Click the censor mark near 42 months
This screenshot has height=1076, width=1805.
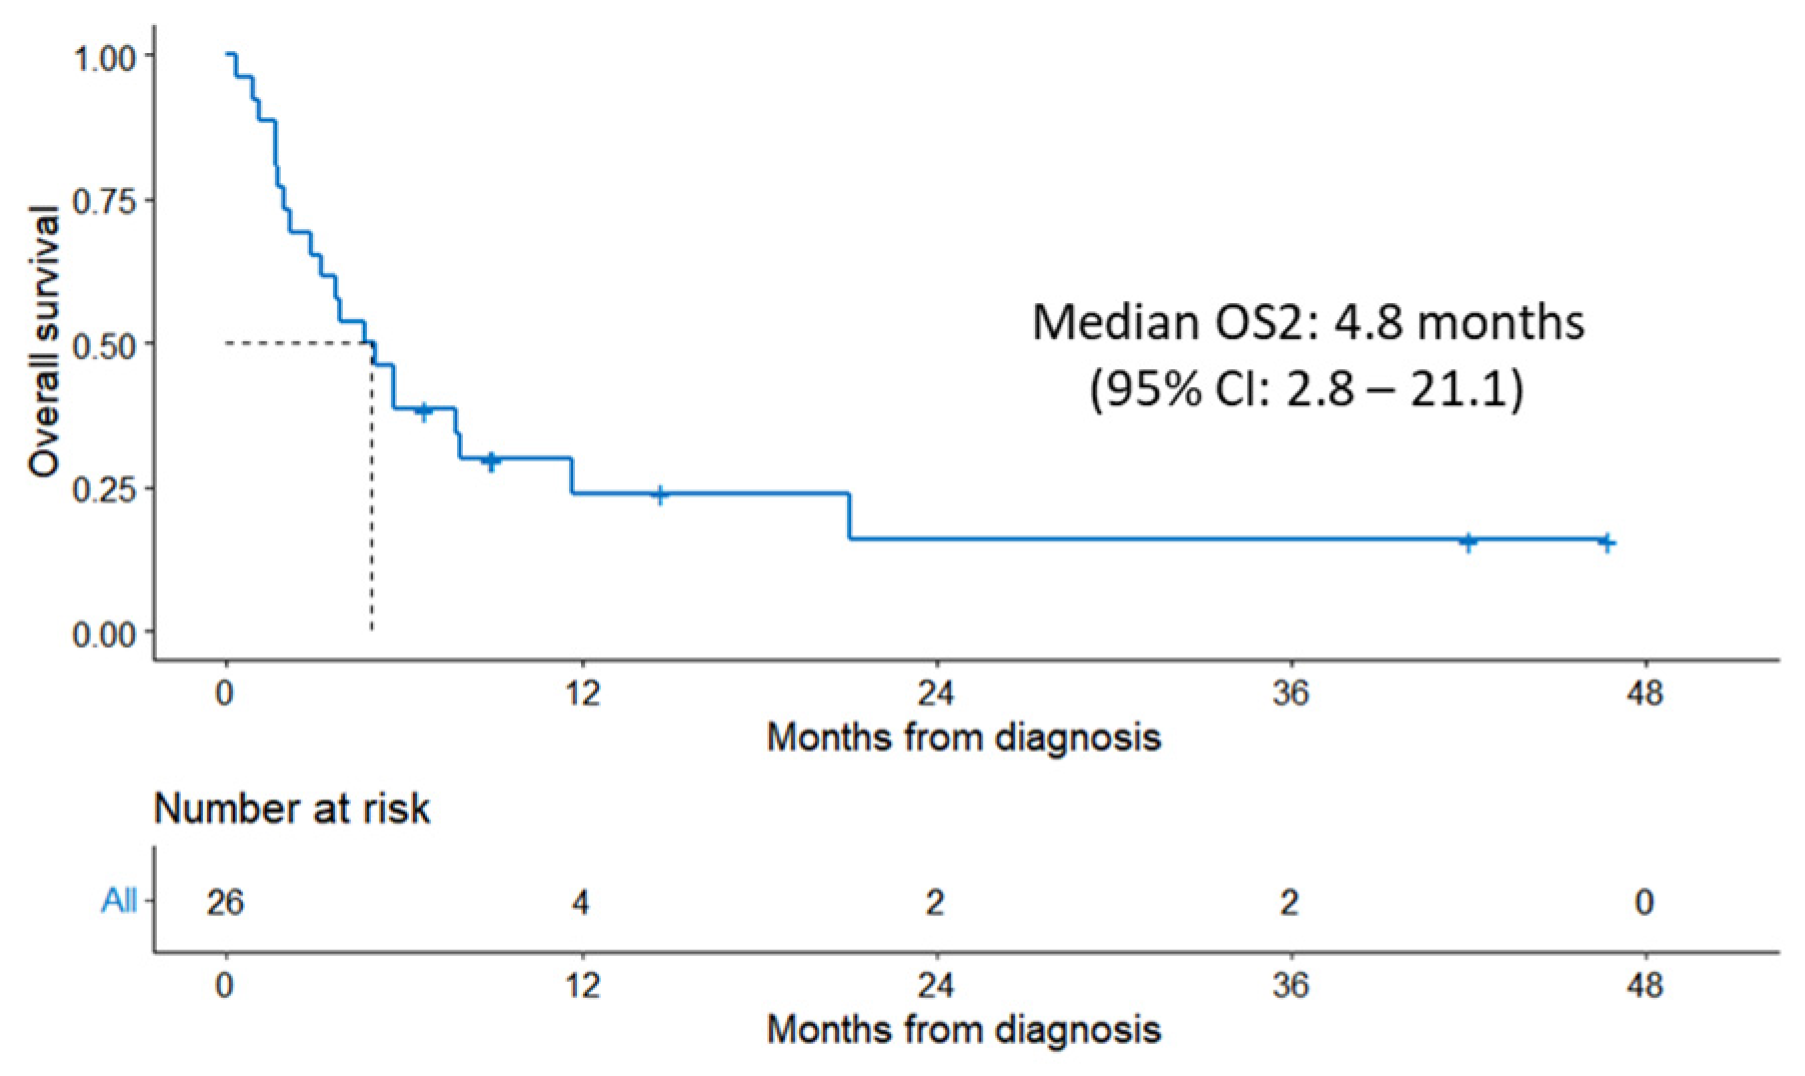tap(1467, 541)
